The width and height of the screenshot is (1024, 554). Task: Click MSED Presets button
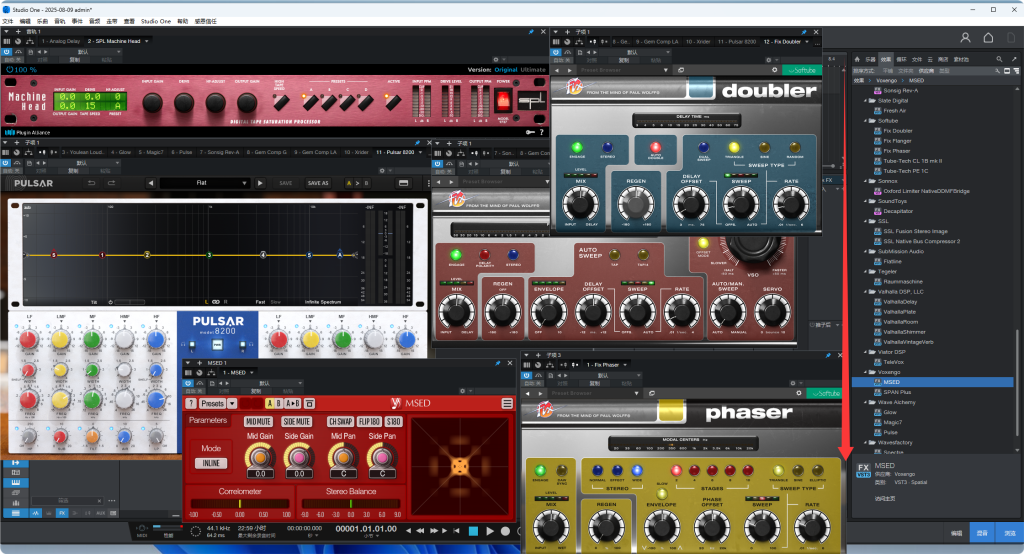click(x=212, y=404)
